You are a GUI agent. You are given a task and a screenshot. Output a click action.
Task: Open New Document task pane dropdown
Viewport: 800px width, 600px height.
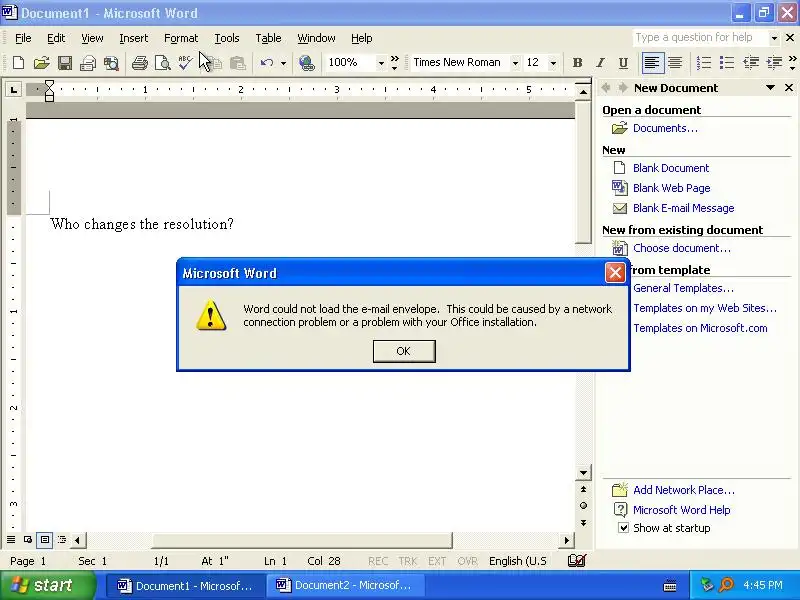pyautogui.click(x=770, y=88)
